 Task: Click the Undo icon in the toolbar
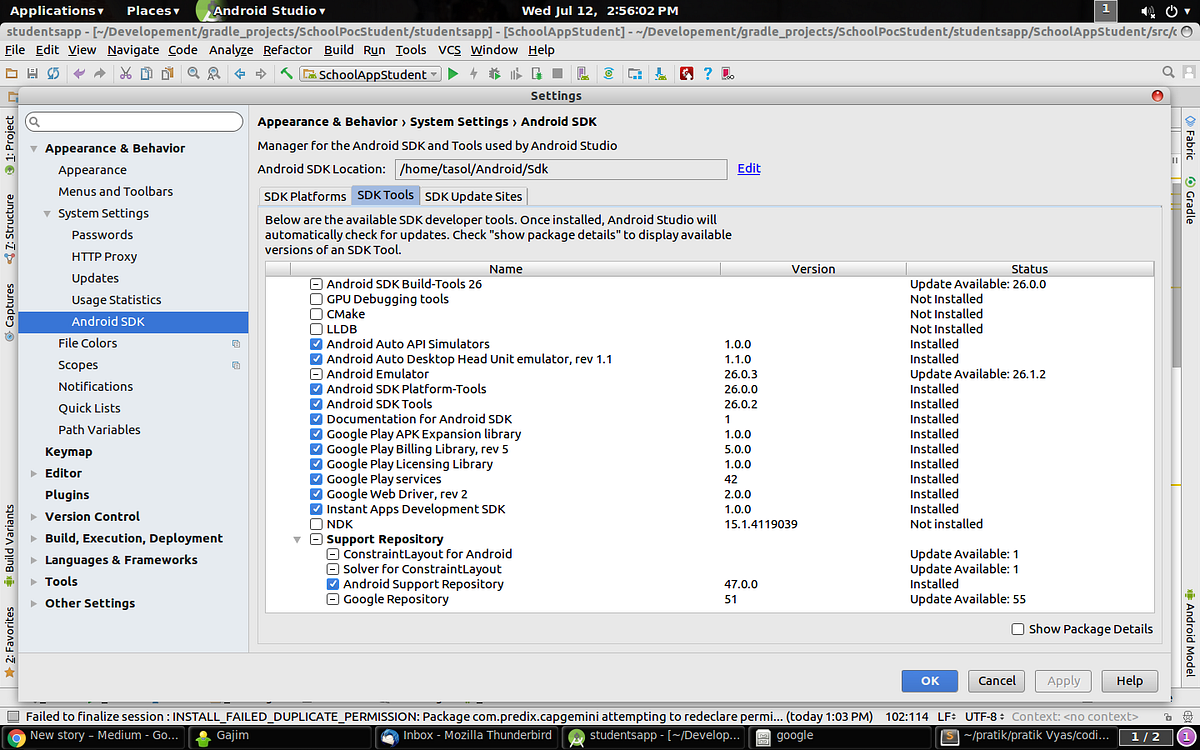(79, 73)
